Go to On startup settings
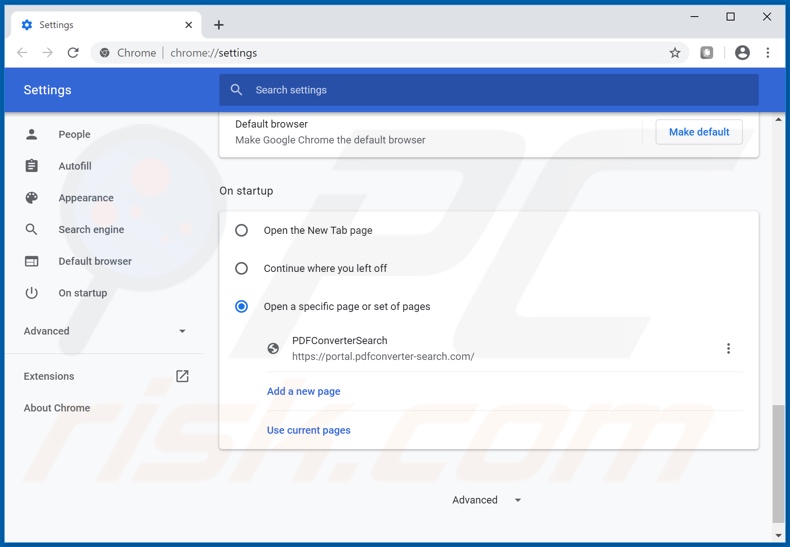Viewport: 790px width, 547px height. click(x=83, y=293)
